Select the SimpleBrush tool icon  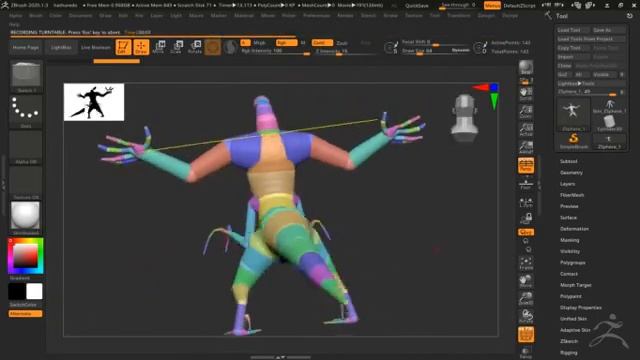pos(573,141)
